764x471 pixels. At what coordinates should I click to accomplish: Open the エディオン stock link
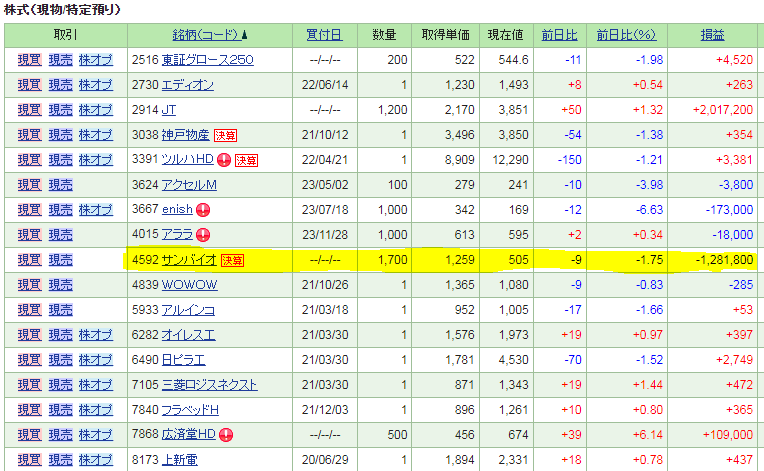[x=188, y=85]
